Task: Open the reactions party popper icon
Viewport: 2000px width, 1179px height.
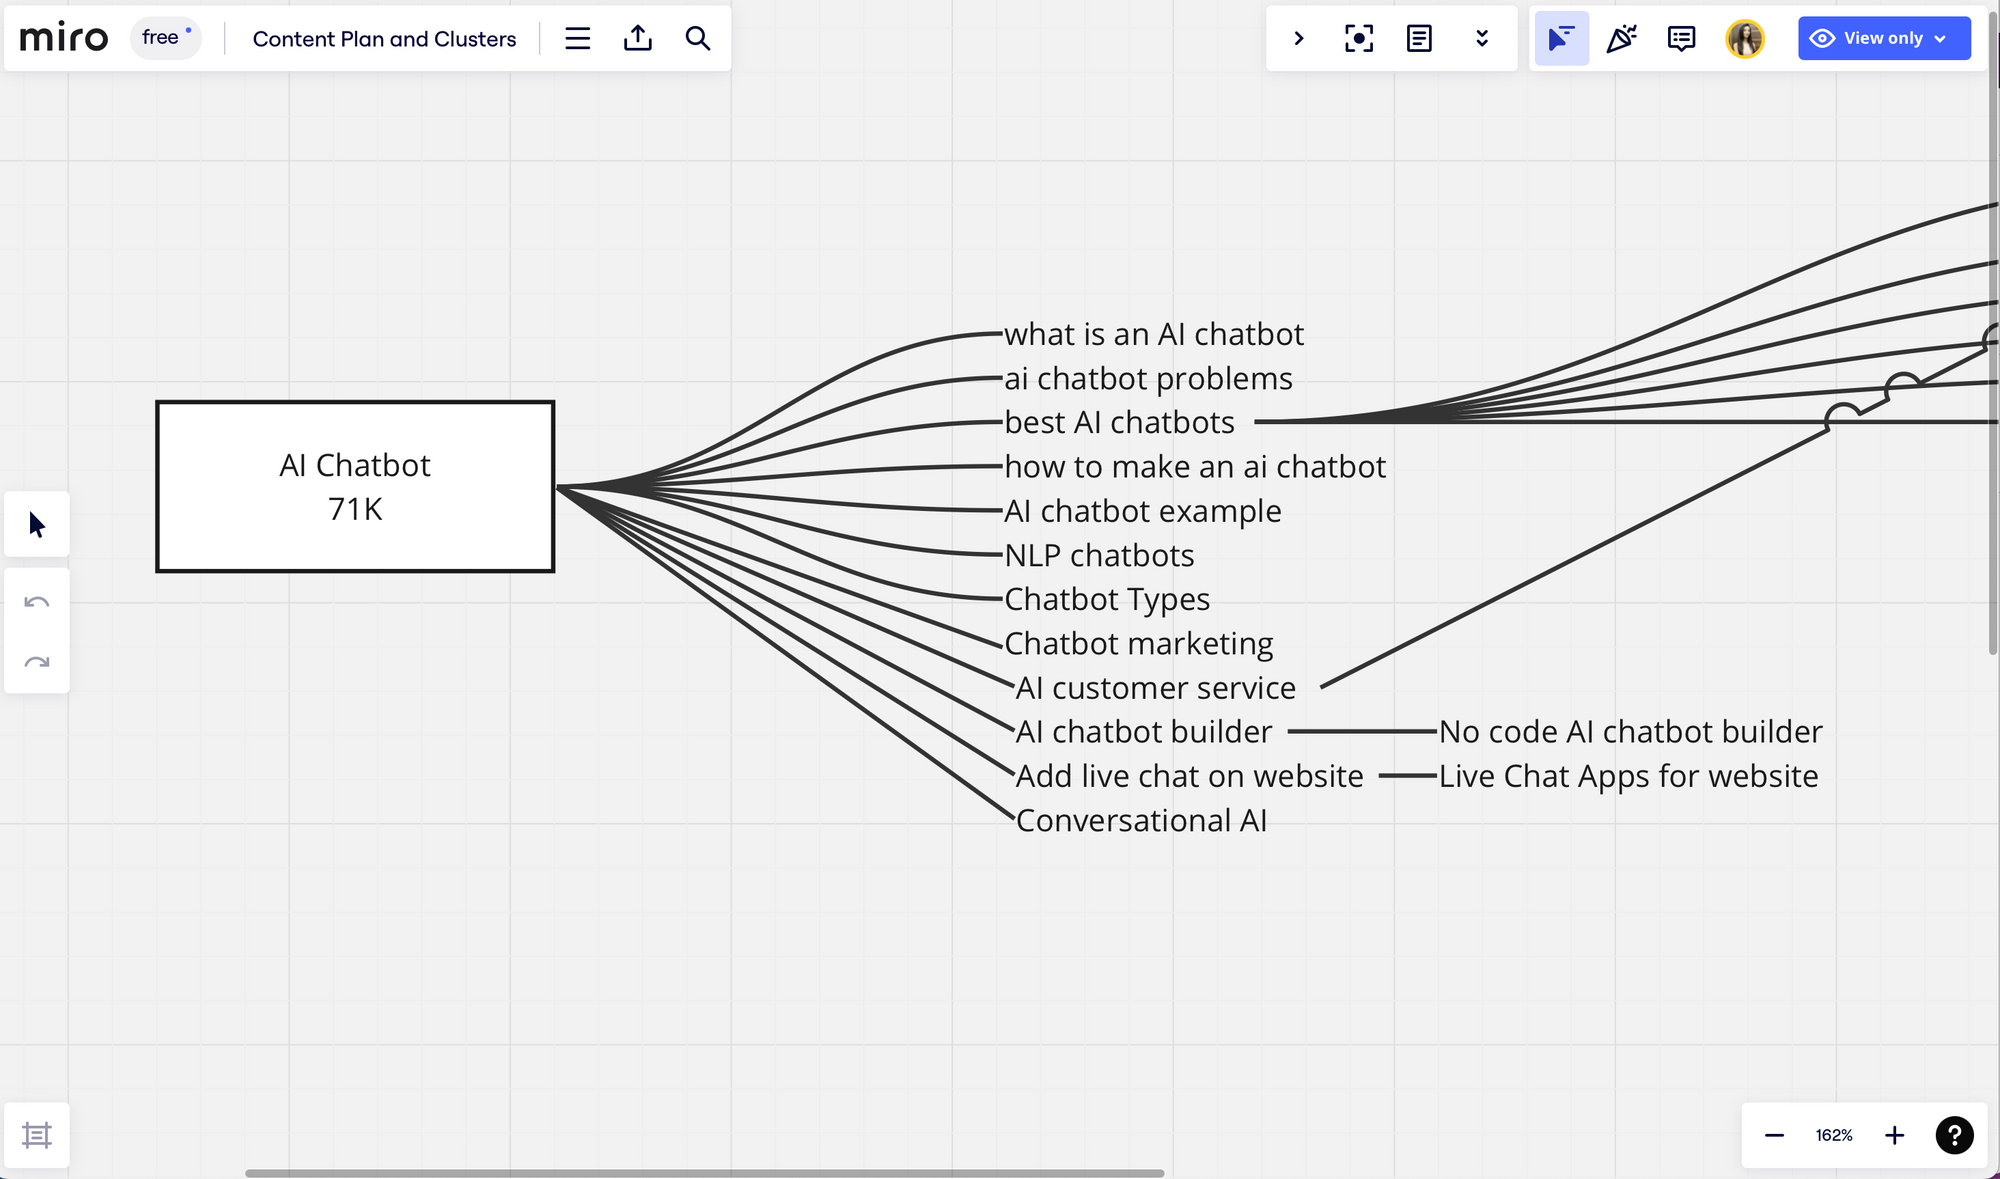Action: click(x=1622, y=38)
